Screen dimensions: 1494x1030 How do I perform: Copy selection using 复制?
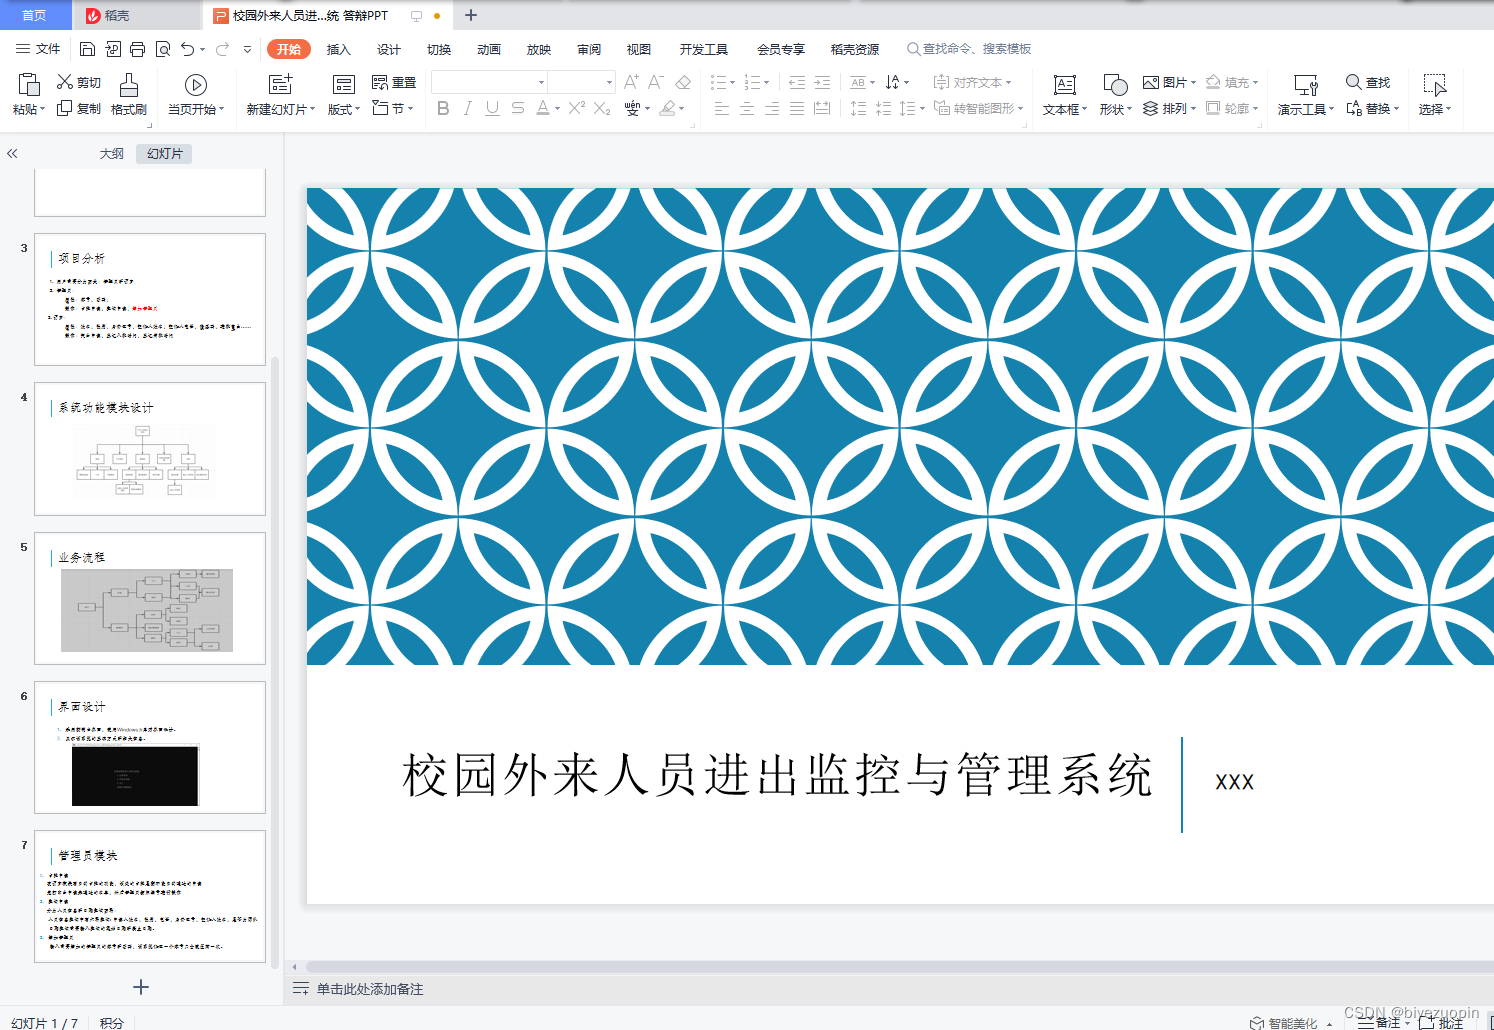point(79,108)
